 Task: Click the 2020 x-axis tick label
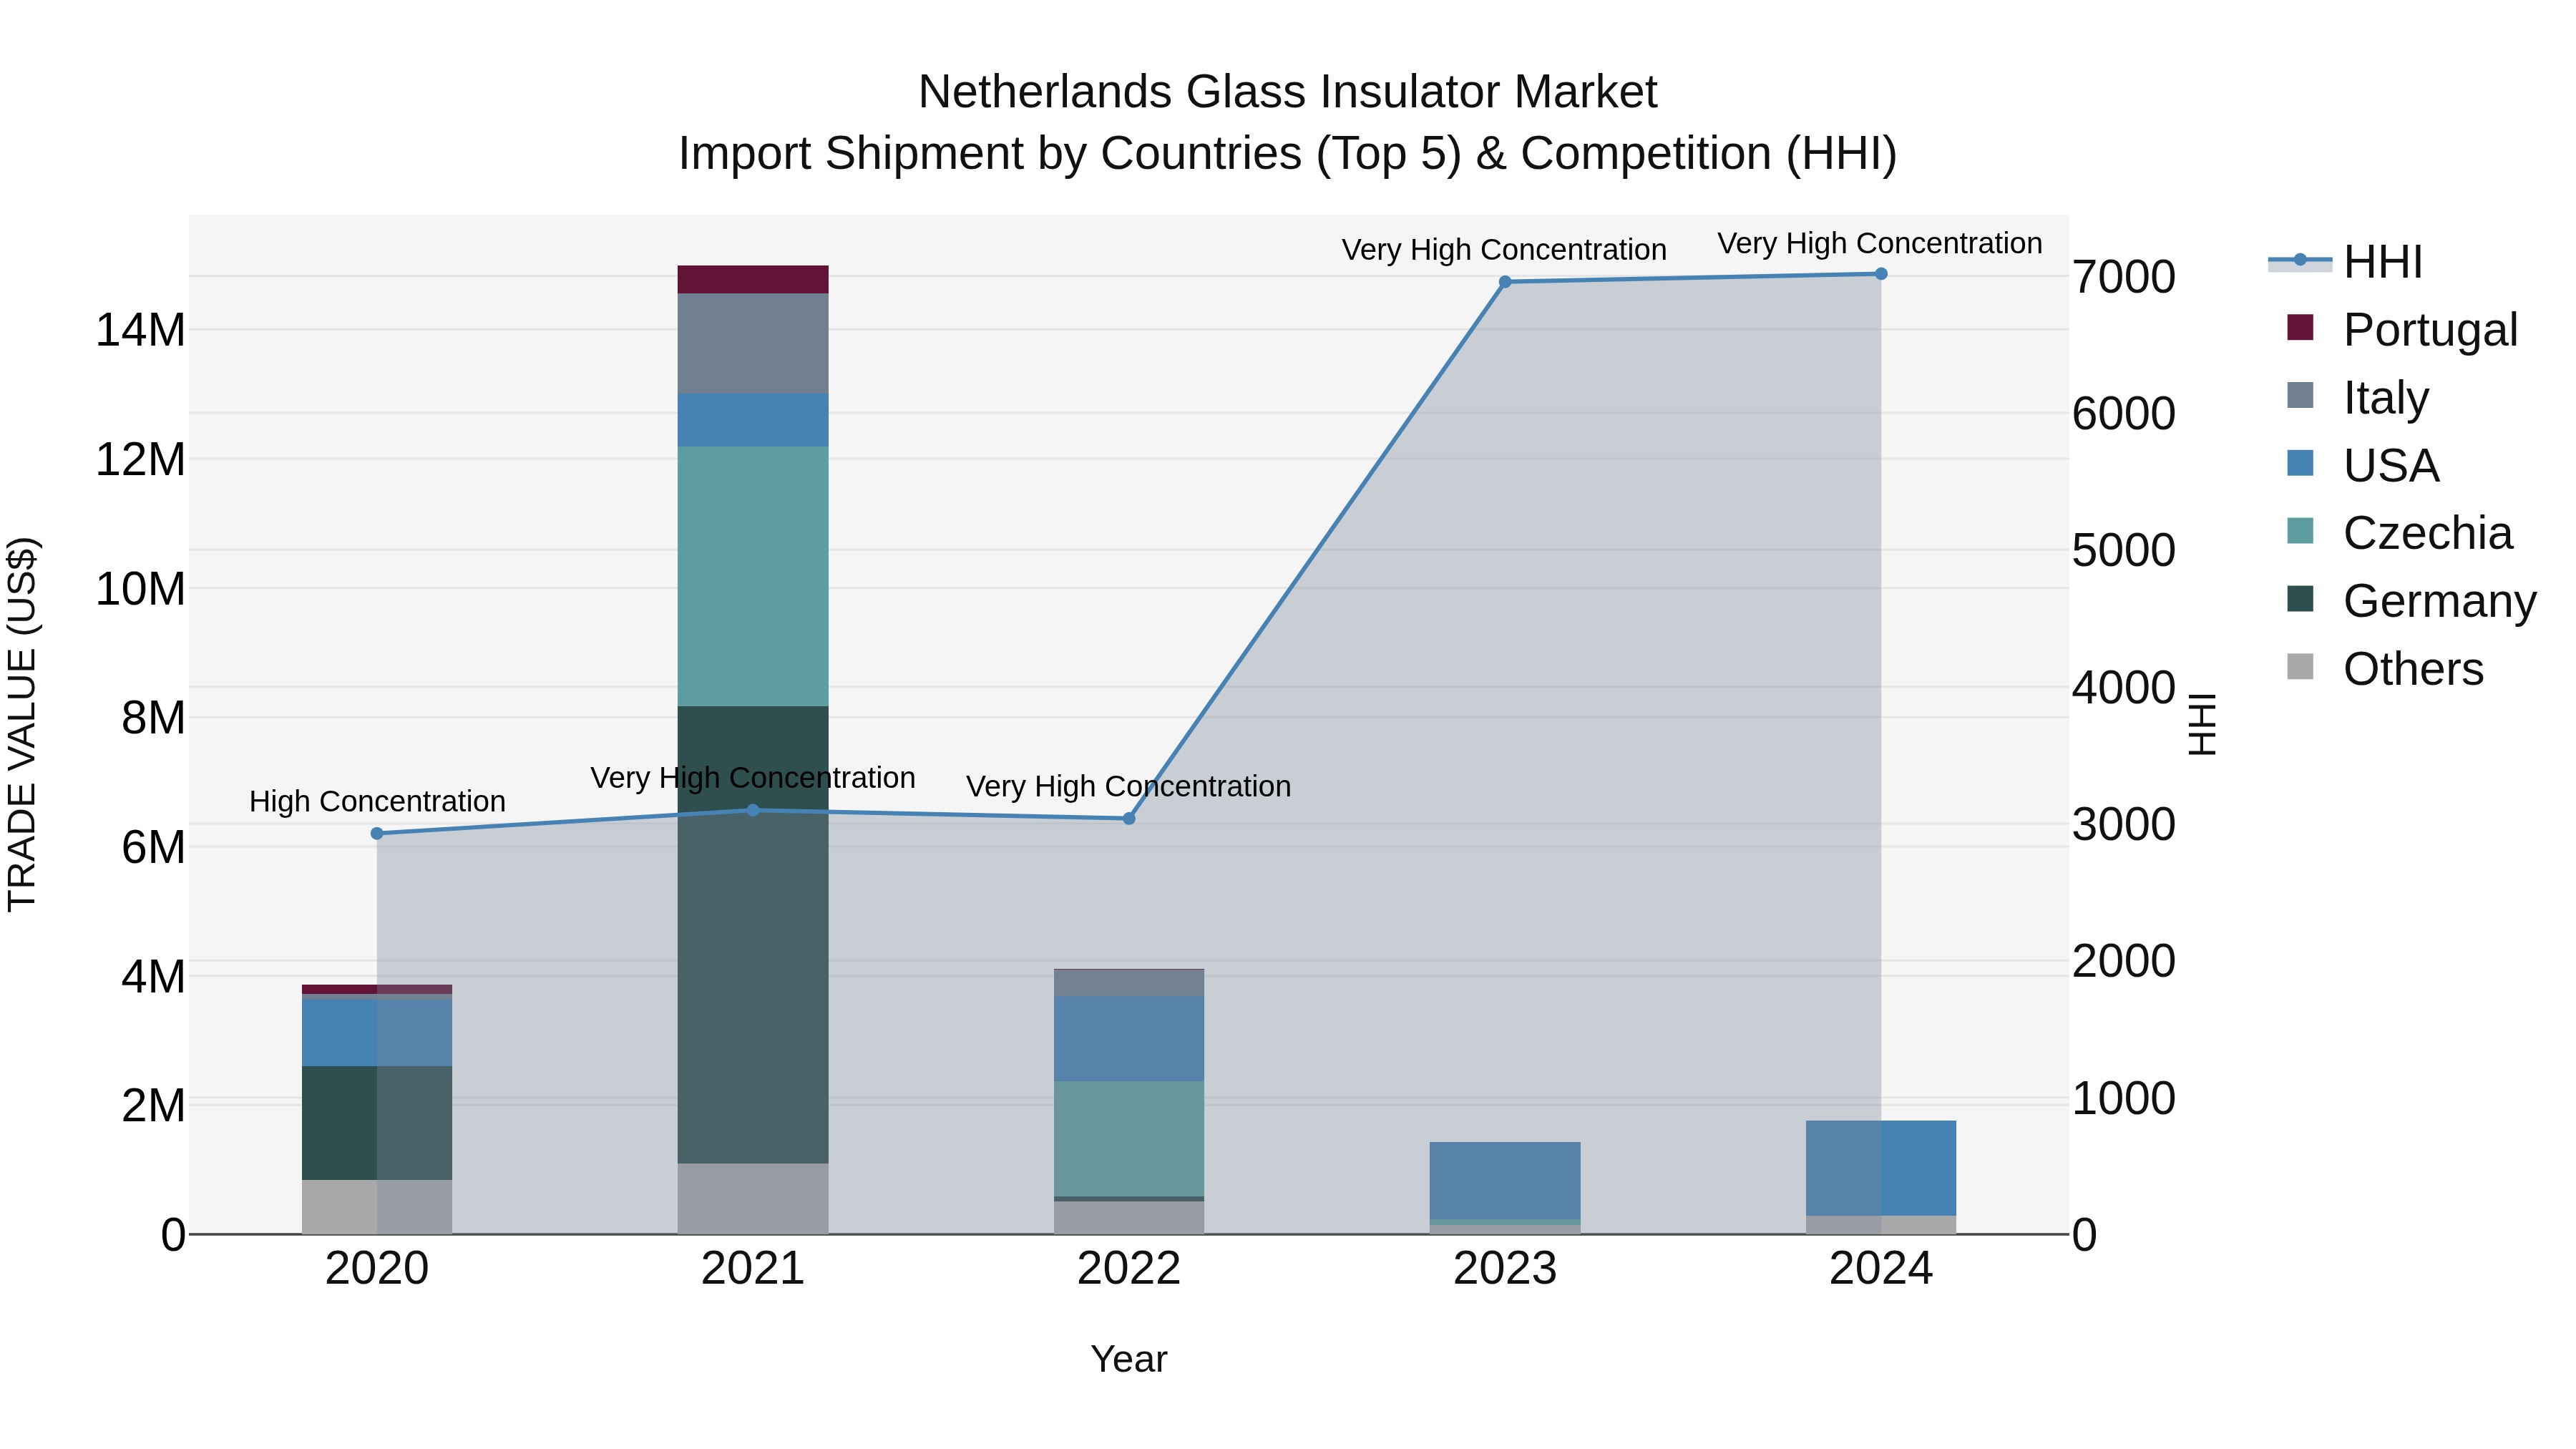click(377, 1269)
